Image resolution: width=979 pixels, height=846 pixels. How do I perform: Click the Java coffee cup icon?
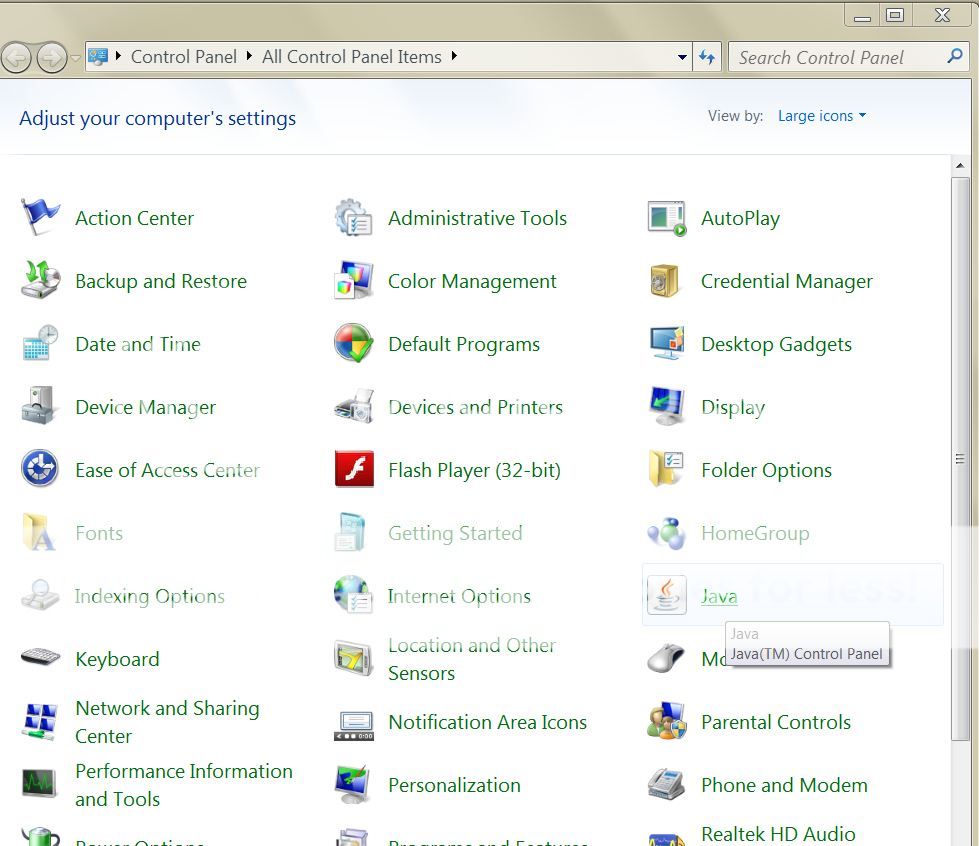(667, 595)
